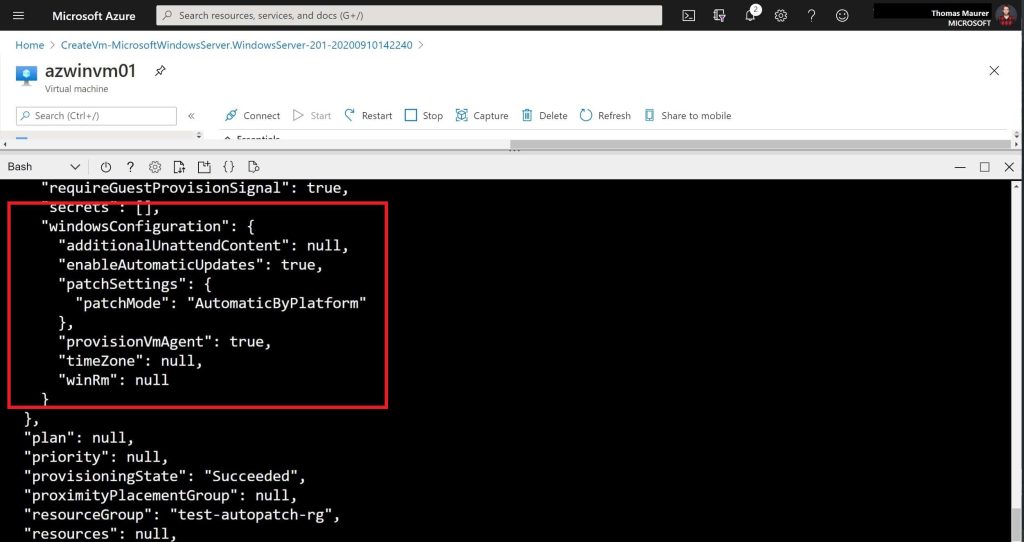Open the portal hamburger menu
The height and width of the screenshot is (542, 1024).
tap(18, 16)
